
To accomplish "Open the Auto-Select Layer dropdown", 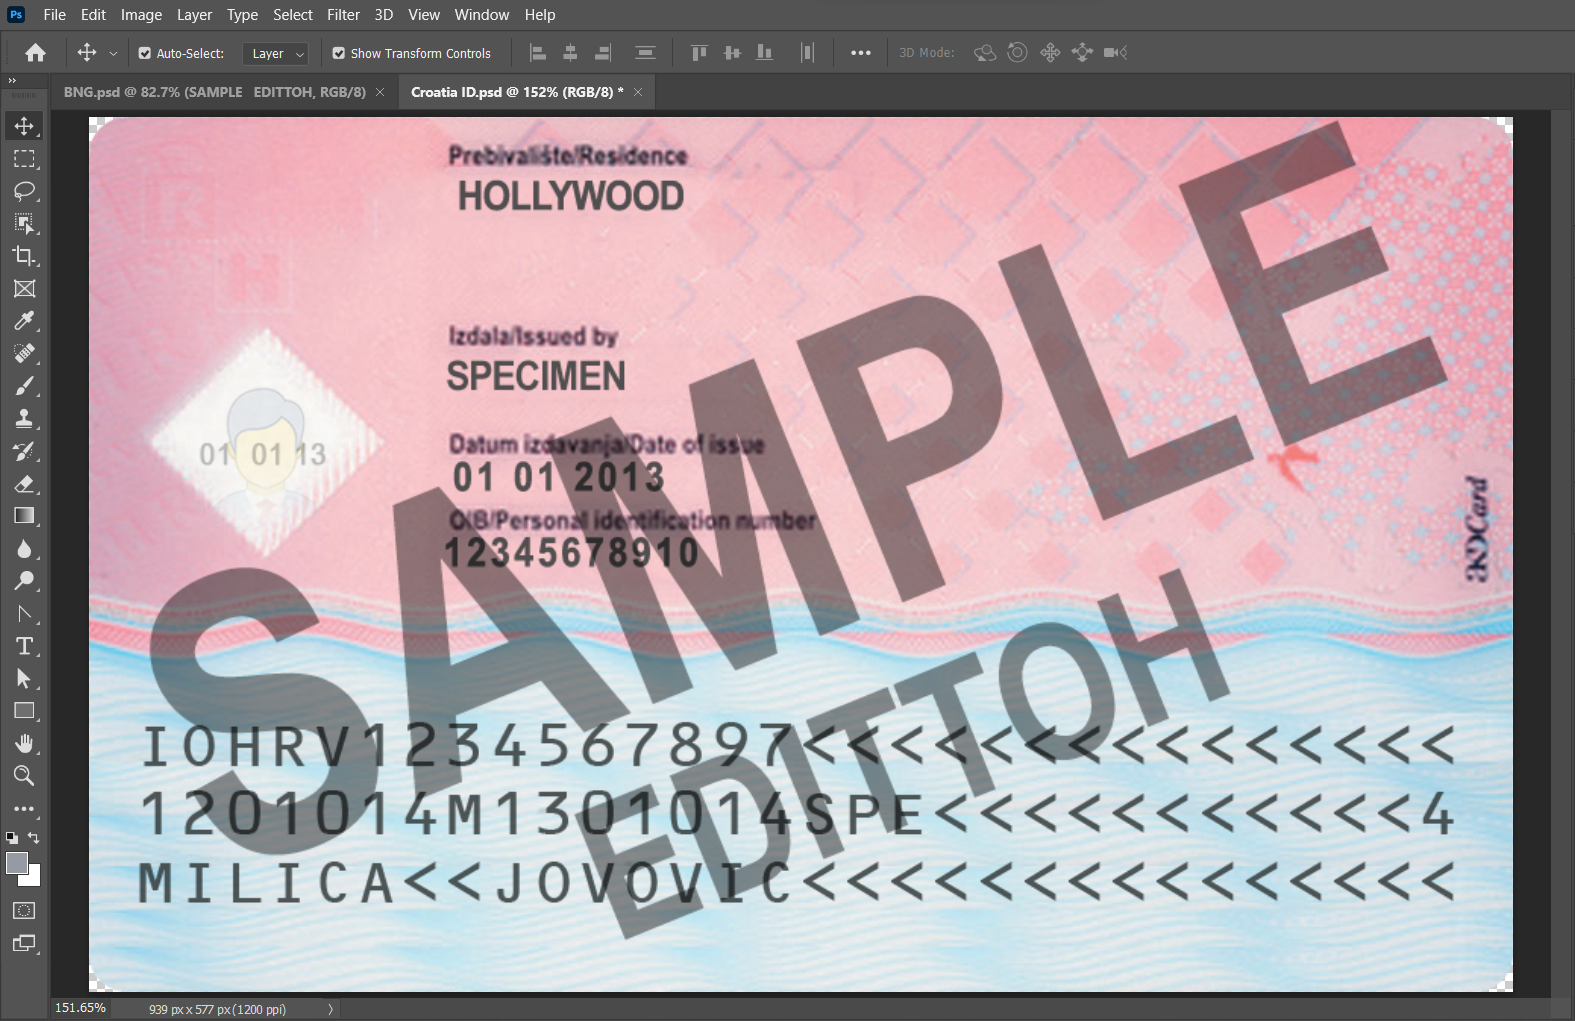I will (276, 54).
